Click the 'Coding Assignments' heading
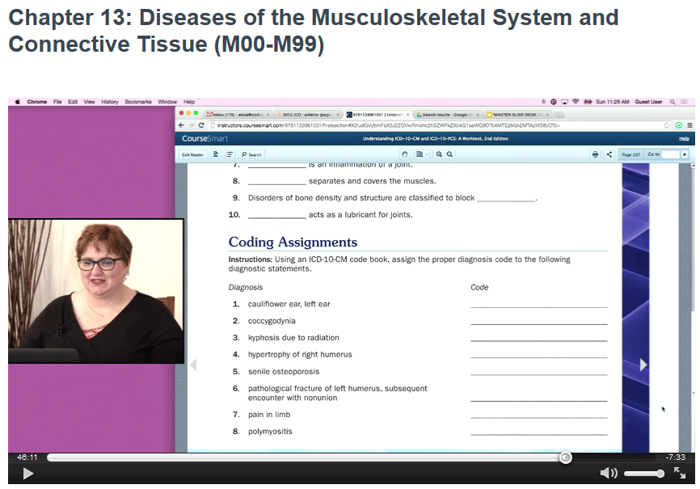 (x=293, y=242)
